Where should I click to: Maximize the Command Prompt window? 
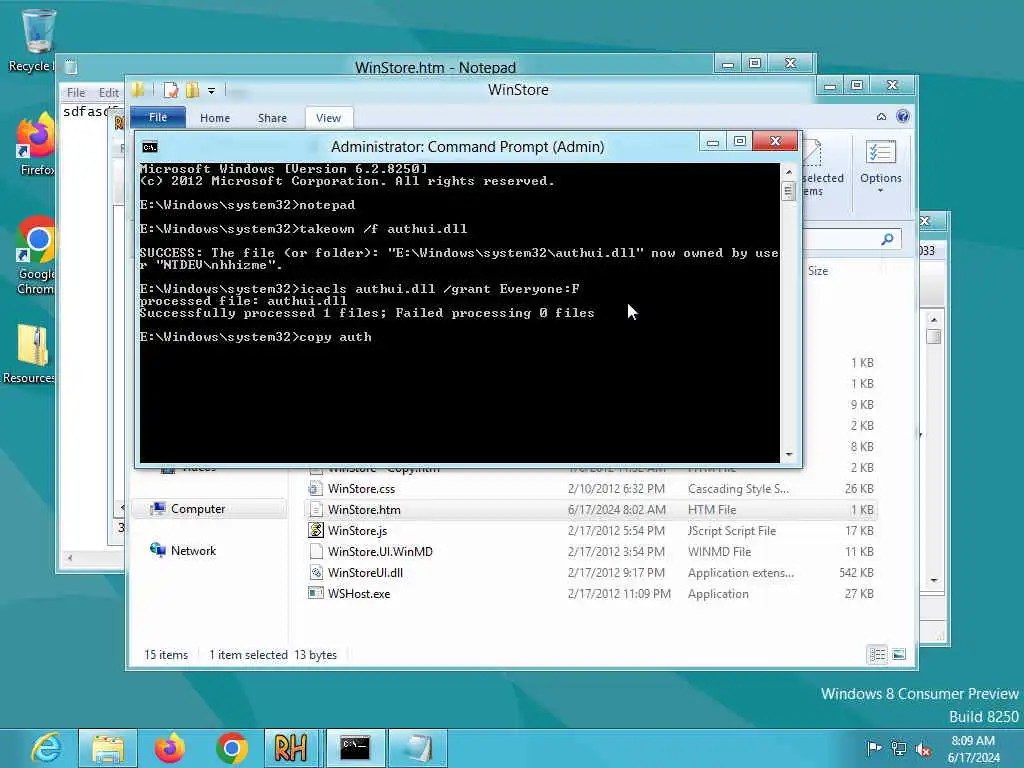pyautogui.click(x=739, y=141)
